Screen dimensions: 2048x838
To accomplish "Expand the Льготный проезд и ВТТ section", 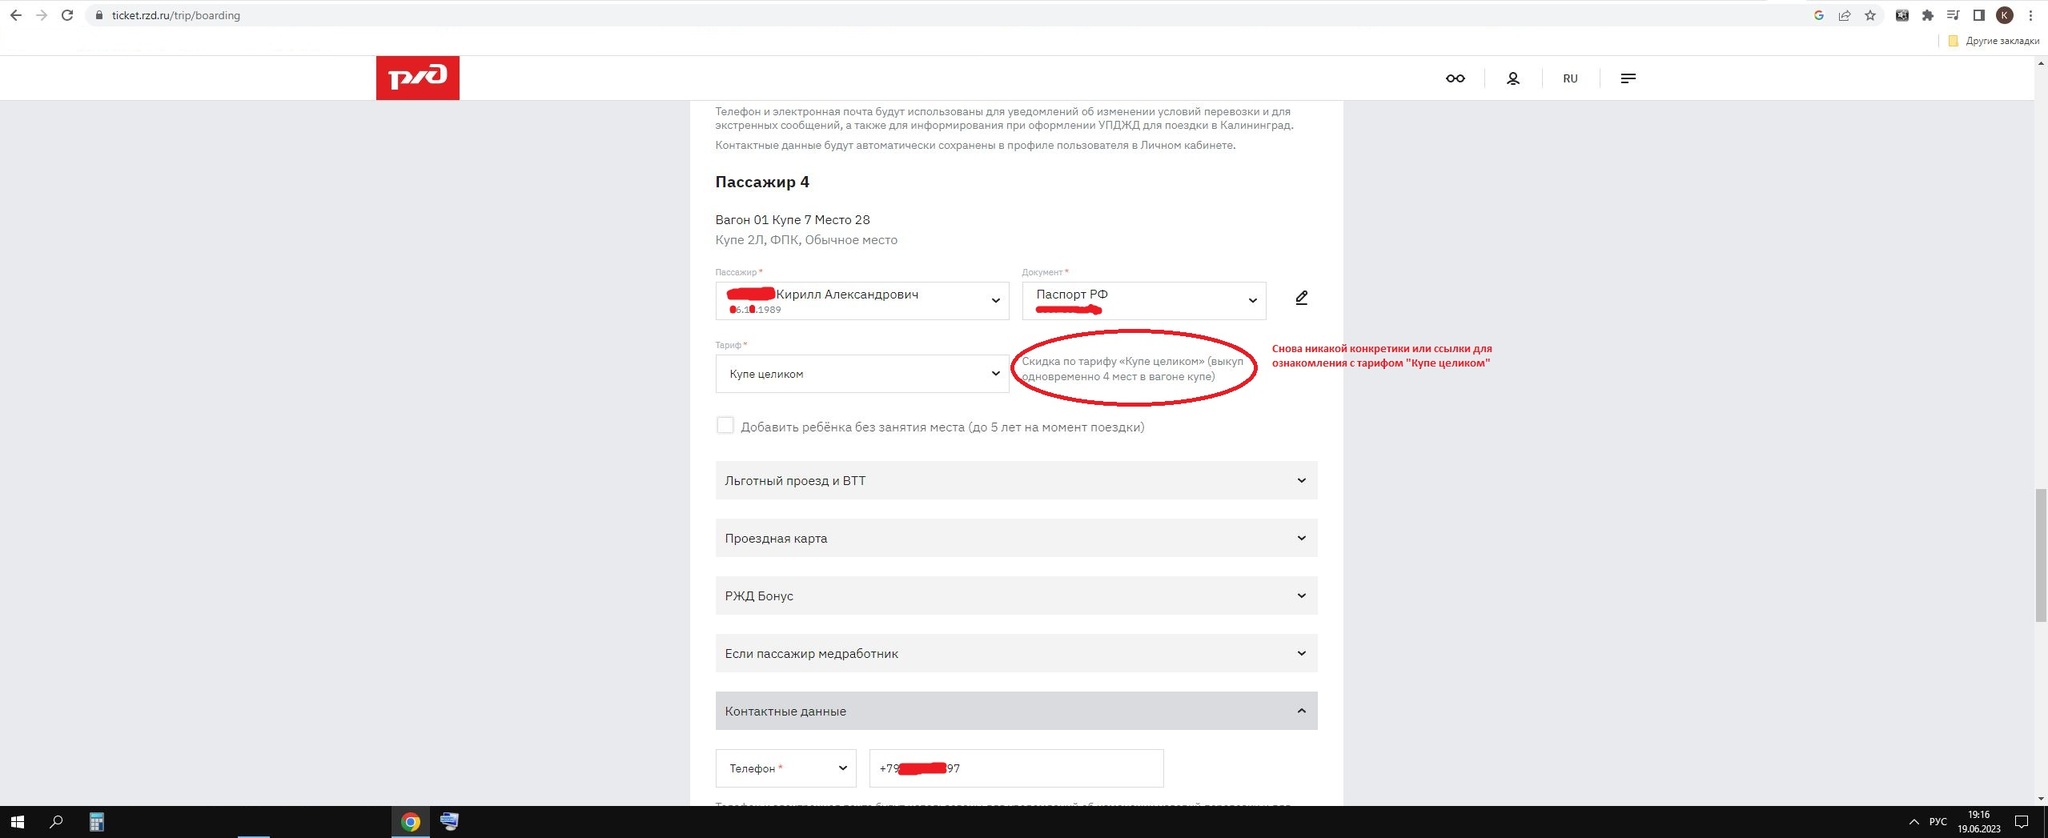I will 1016,481.
